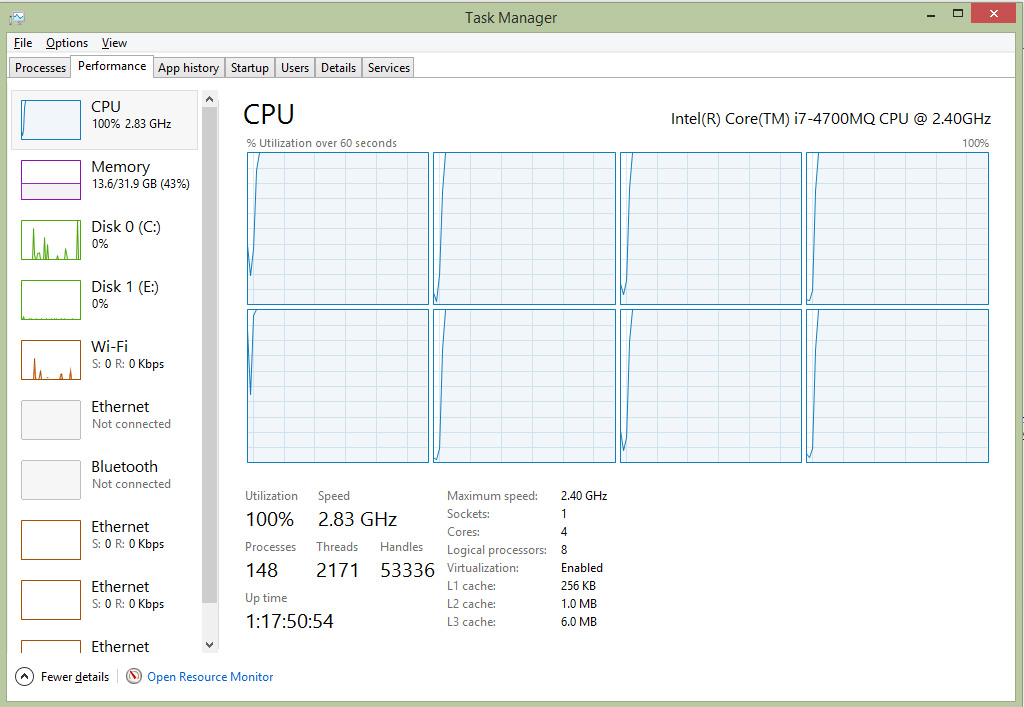The image size is (1024, 707).
Task: Open the Options menu
Action: [67, 43]
